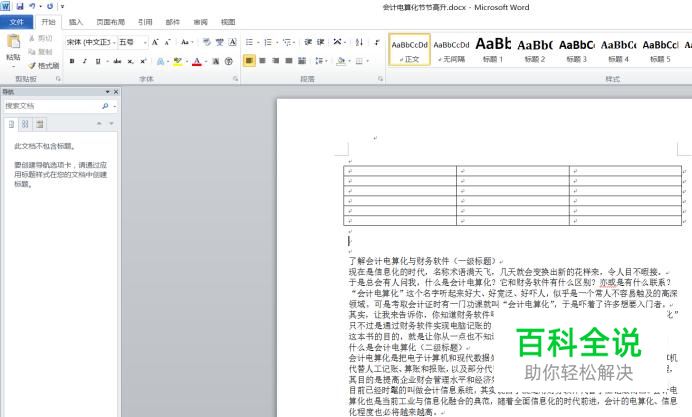This screenshot has width=692, height=417.
Task: Click the Increase Indent icon
Action: point(321,42)
